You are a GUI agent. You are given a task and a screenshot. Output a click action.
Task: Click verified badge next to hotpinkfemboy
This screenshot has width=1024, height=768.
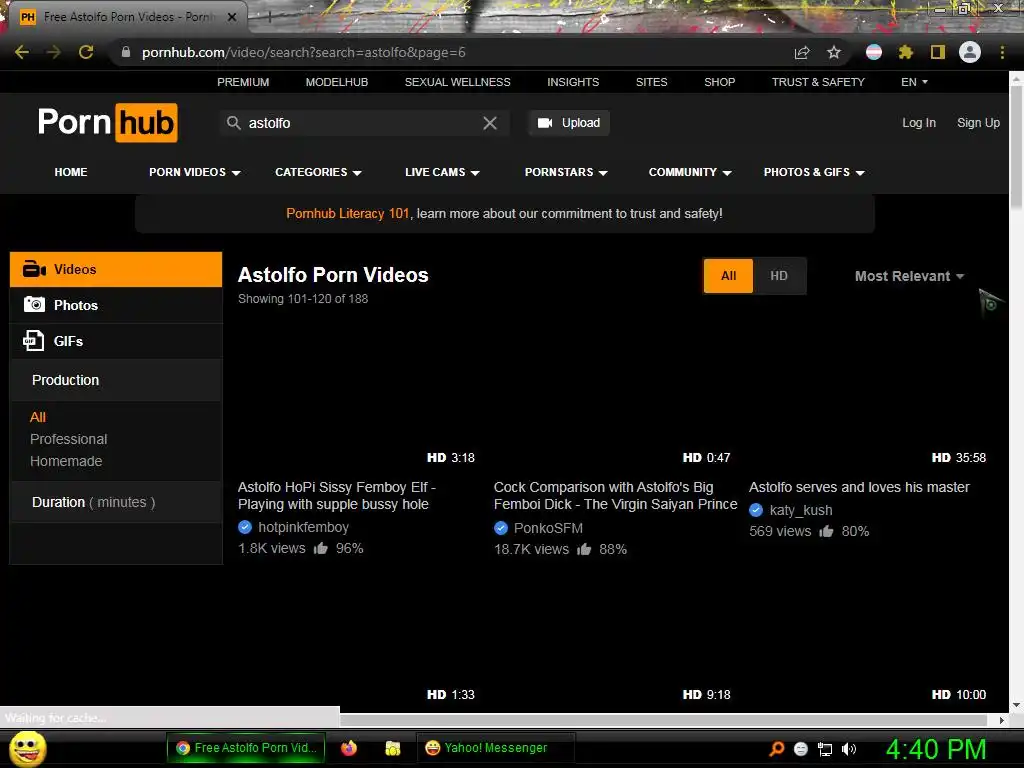(x=245, y=527)
